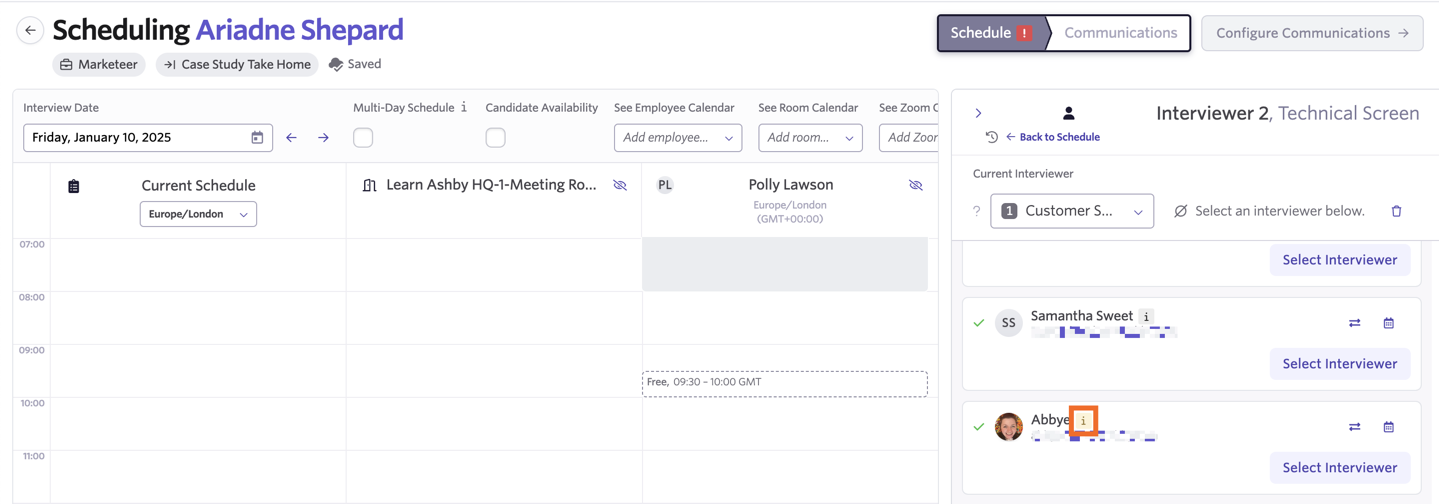Viewport: 1439px width, 504px height.
Task: Hide the Learn Ashby HQ room calendar
Action: (x=620, y=185)
